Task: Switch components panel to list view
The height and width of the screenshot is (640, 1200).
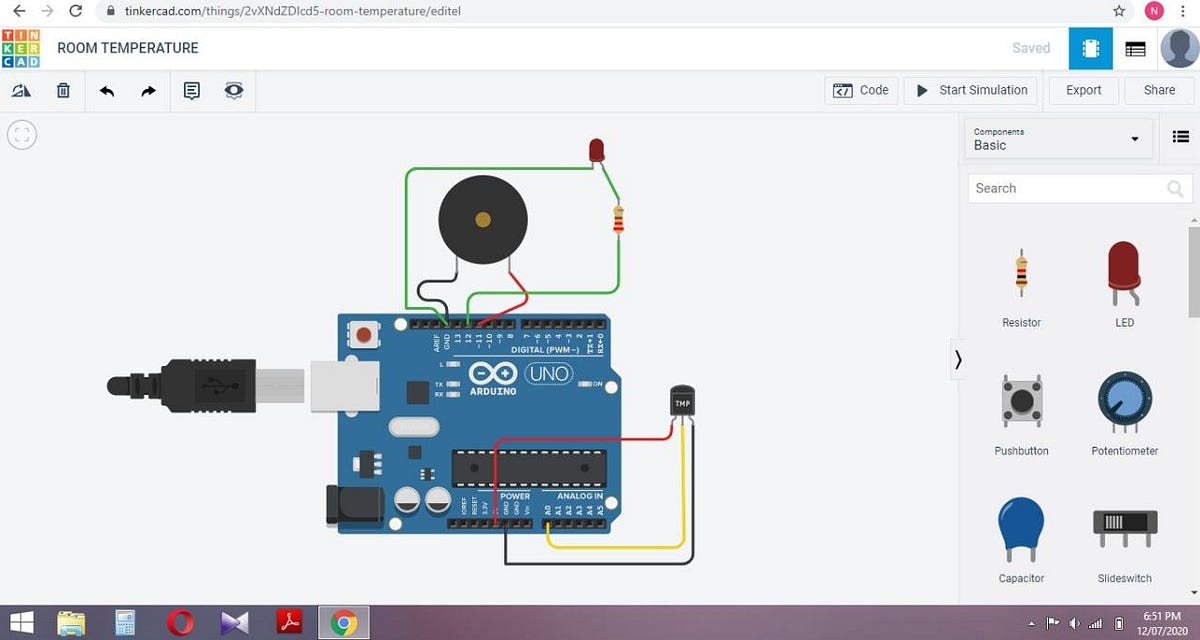Action: pyautogui.click(x=1180, y=136)
